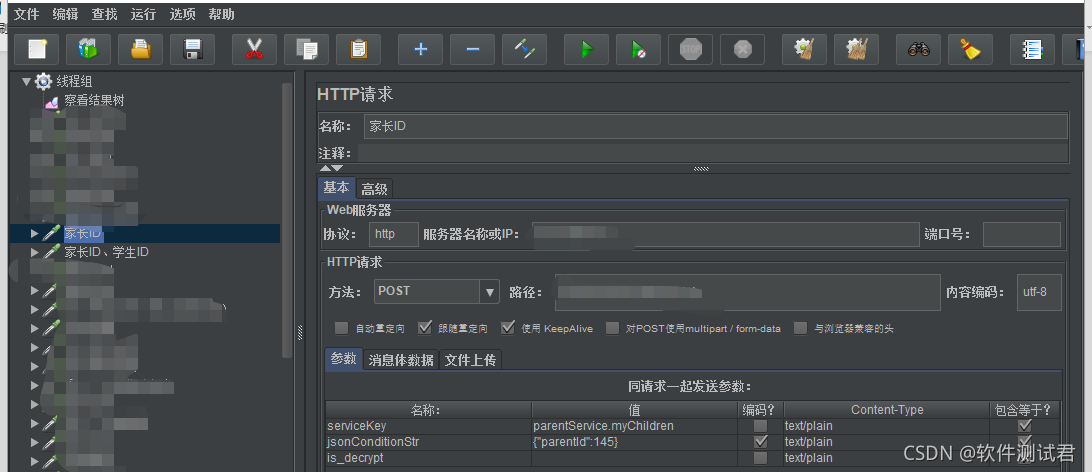Viewport: 1092px width, 472px height.
Task: Toggle the 自动重定向 checkbox
Action: (x=341, y=328)
